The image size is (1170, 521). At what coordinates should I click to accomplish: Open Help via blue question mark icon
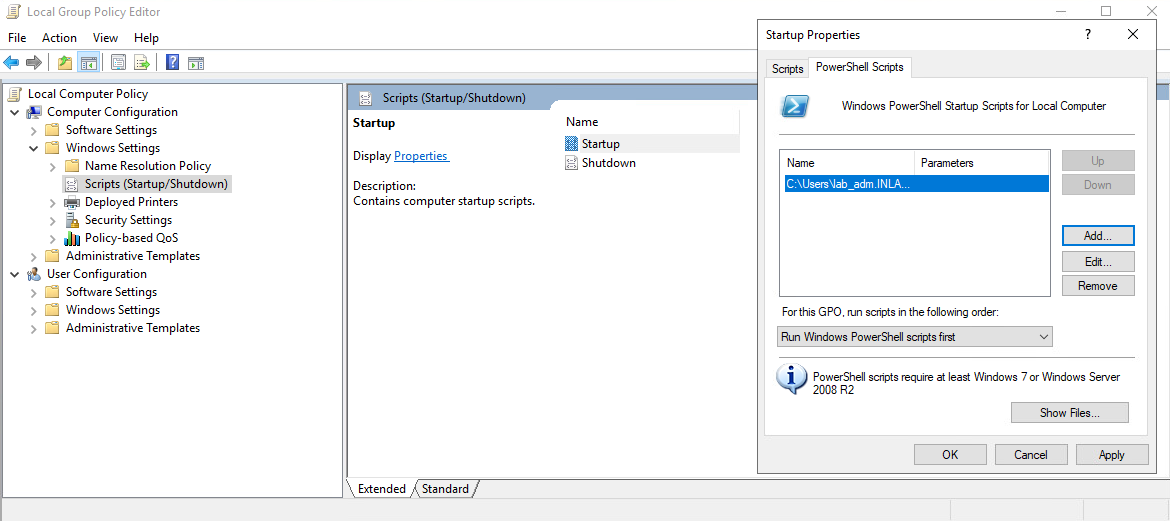pyautogui.click(x=172, y=63)
